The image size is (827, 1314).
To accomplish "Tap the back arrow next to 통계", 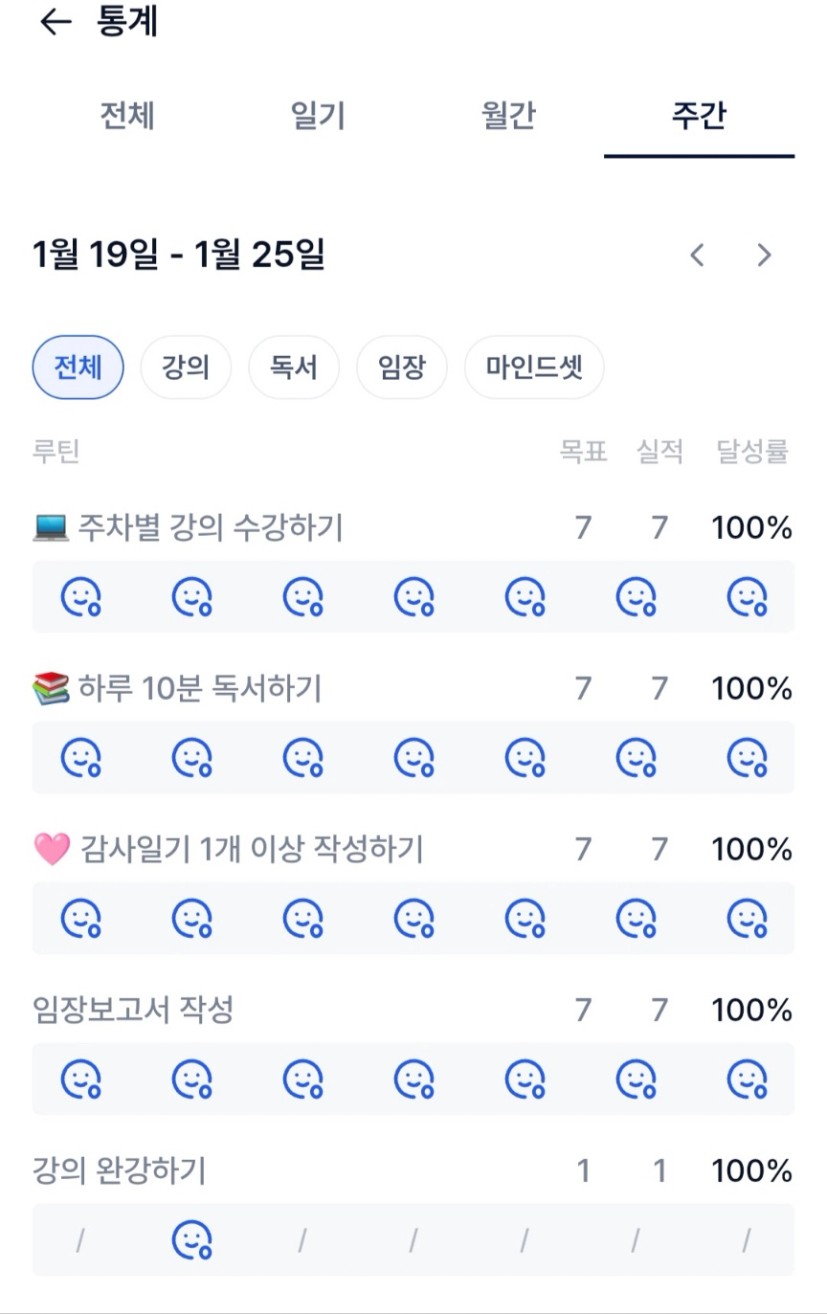I will click(55, 22).
